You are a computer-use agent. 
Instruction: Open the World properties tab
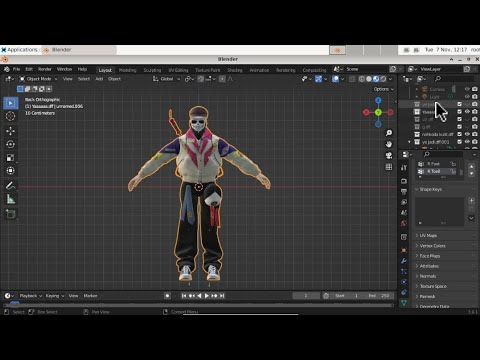click(404, 223)
